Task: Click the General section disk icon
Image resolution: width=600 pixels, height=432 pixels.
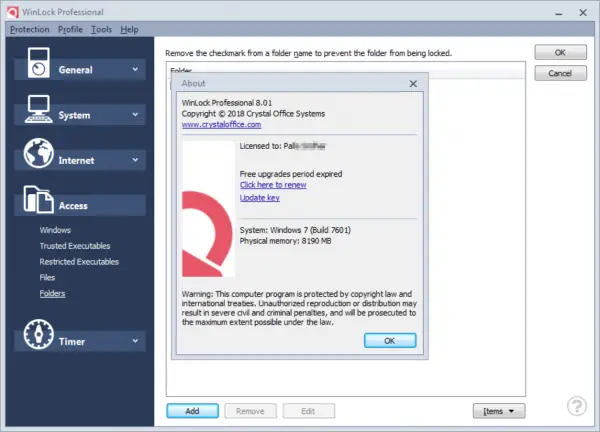Action: click(38, 63)
